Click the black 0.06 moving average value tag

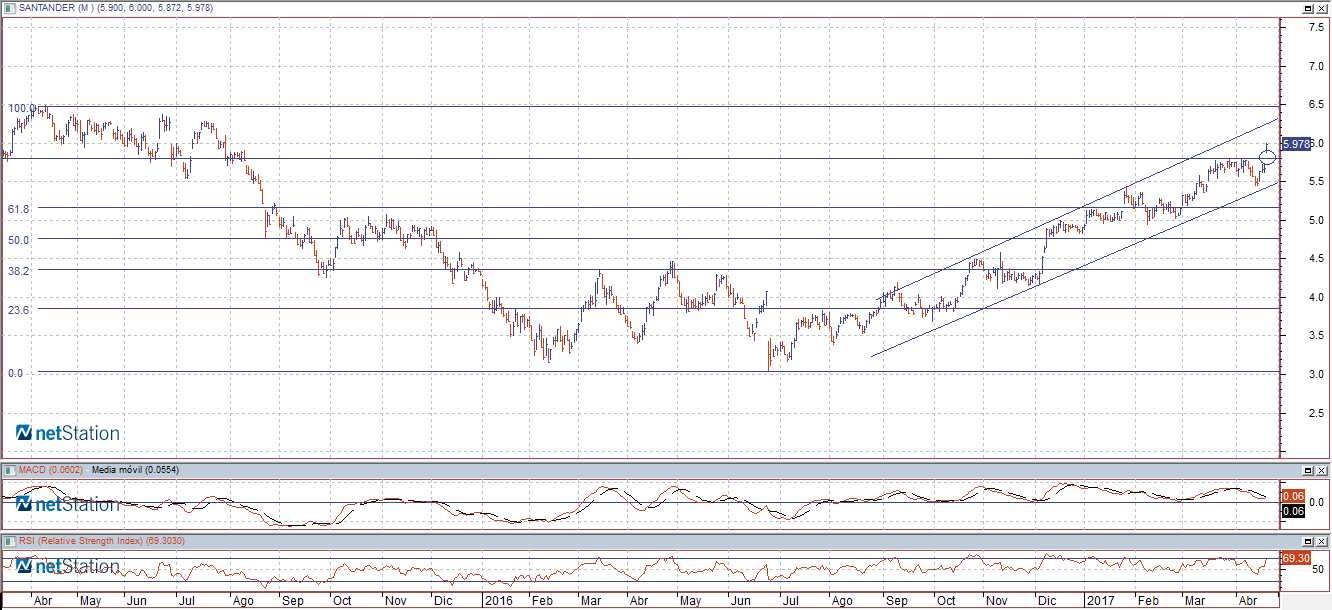coord(1292,511)
